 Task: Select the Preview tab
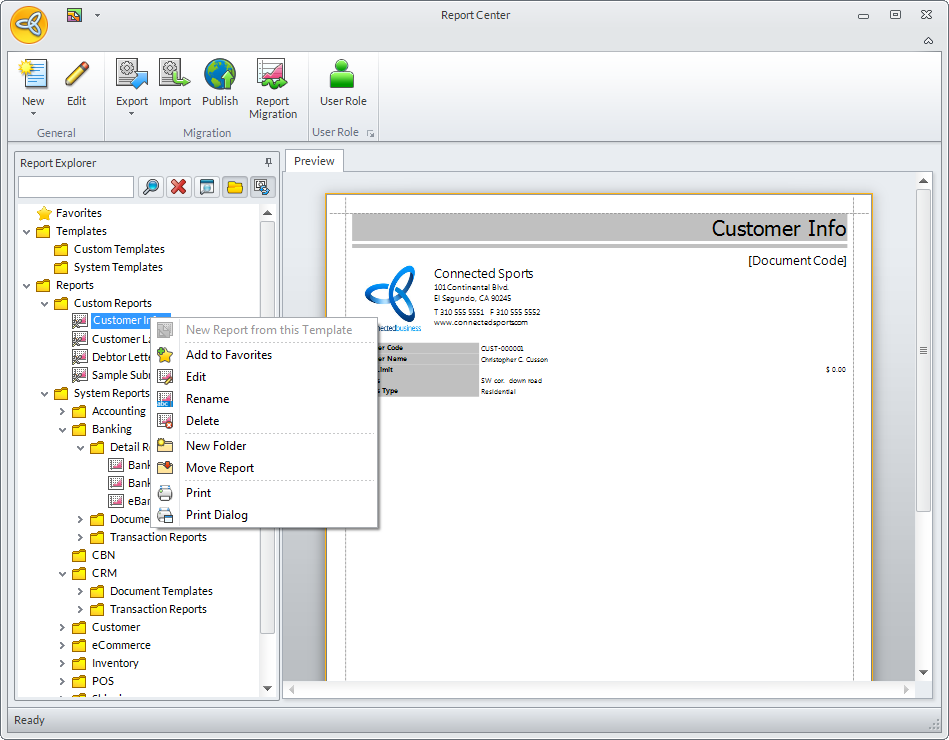click(x=314, y=161)
